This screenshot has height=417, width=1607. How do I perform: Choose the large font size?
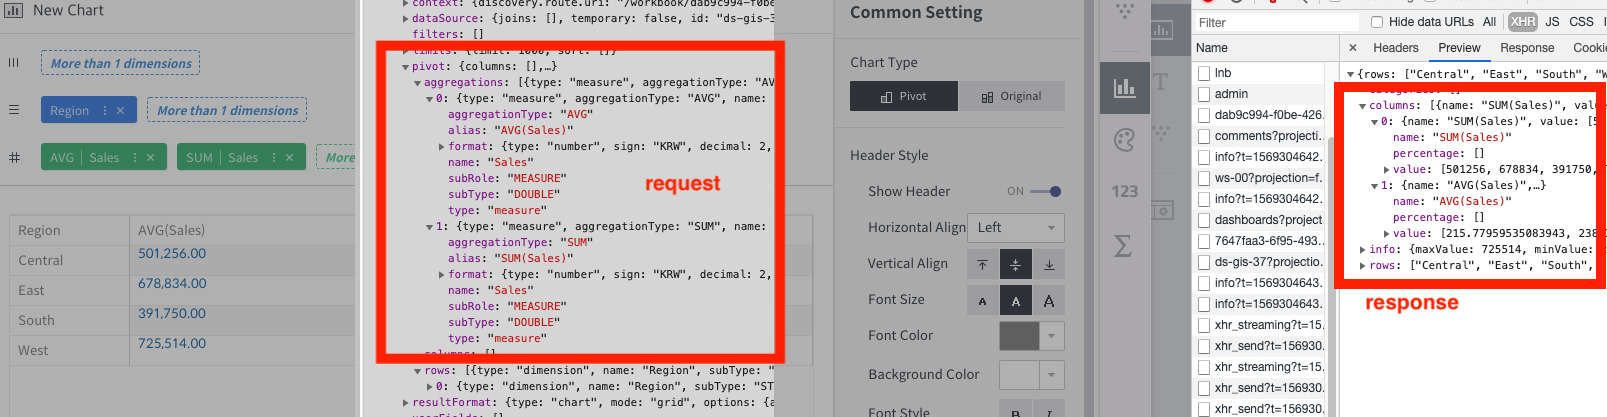[1049, 300]
